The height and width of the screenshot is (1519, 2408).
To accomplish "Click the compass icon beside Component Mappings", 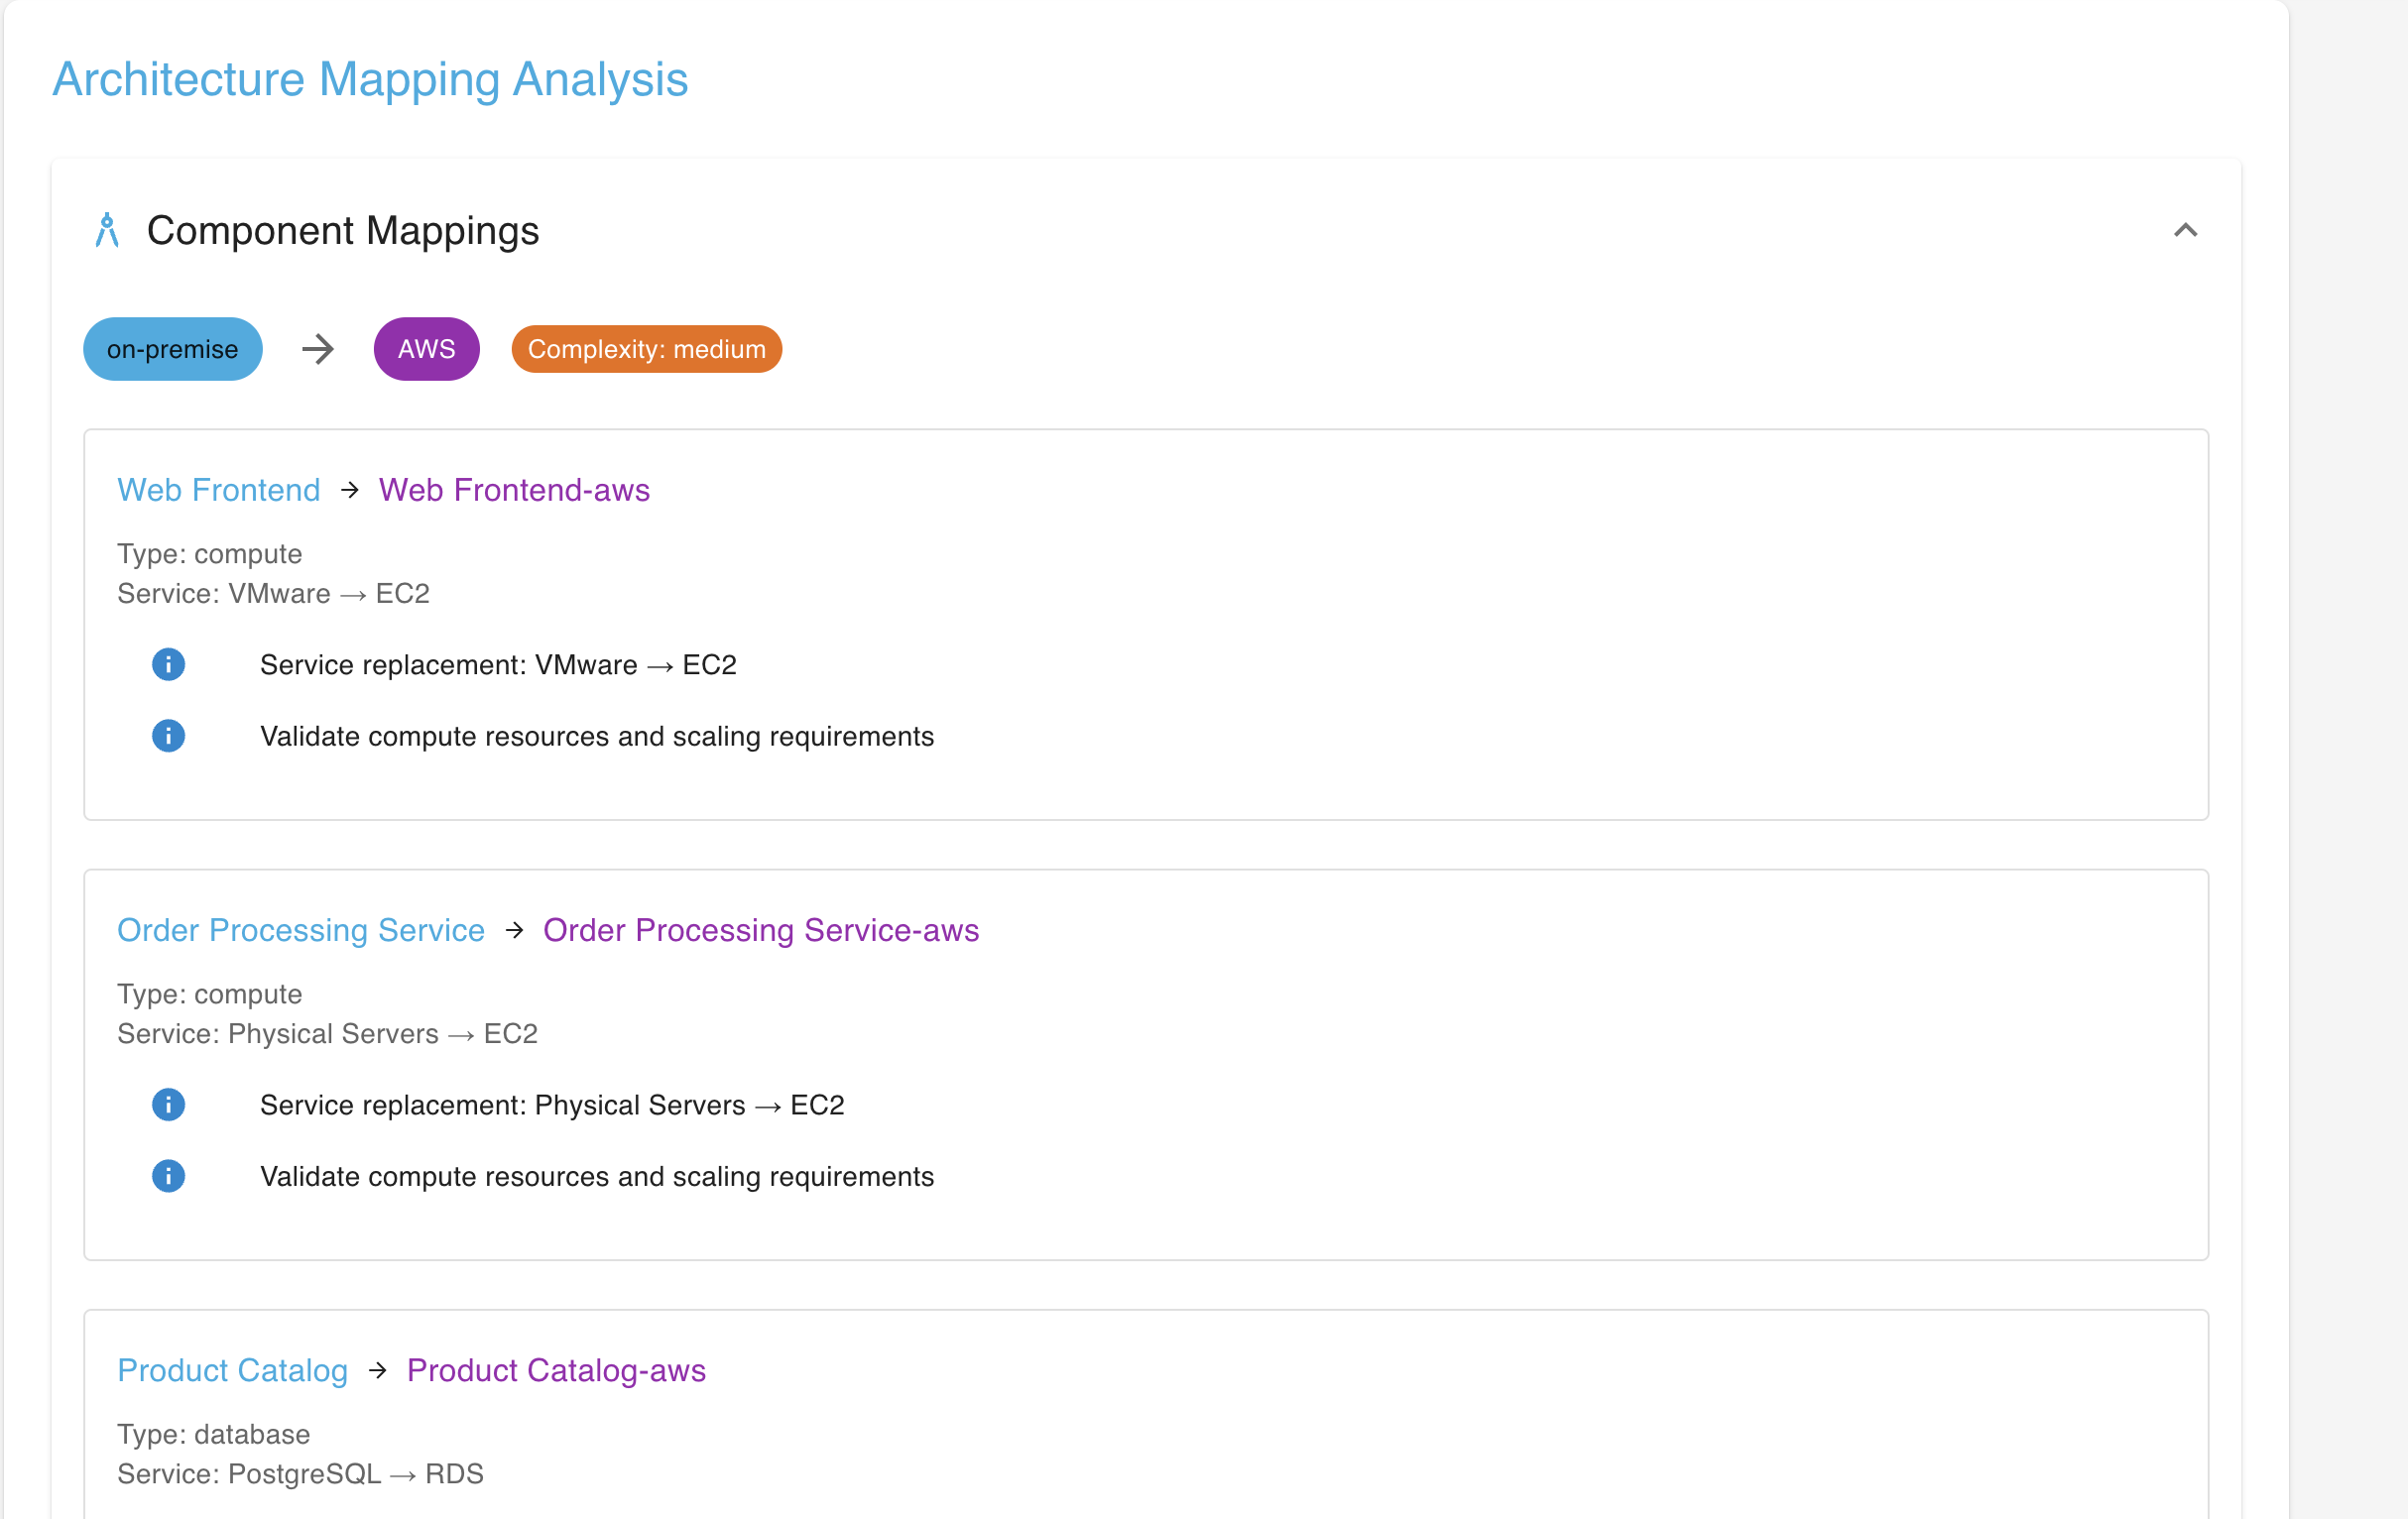I will coord(107,230).
